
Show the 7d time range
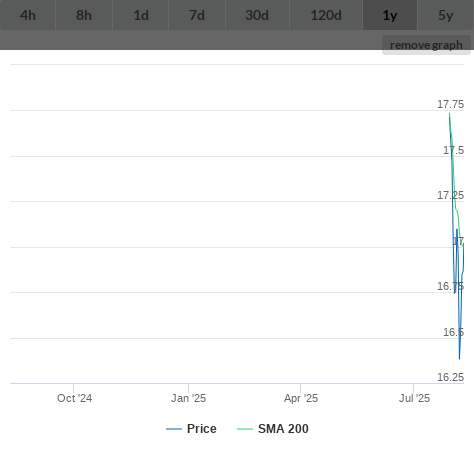(x=197, y=15)
